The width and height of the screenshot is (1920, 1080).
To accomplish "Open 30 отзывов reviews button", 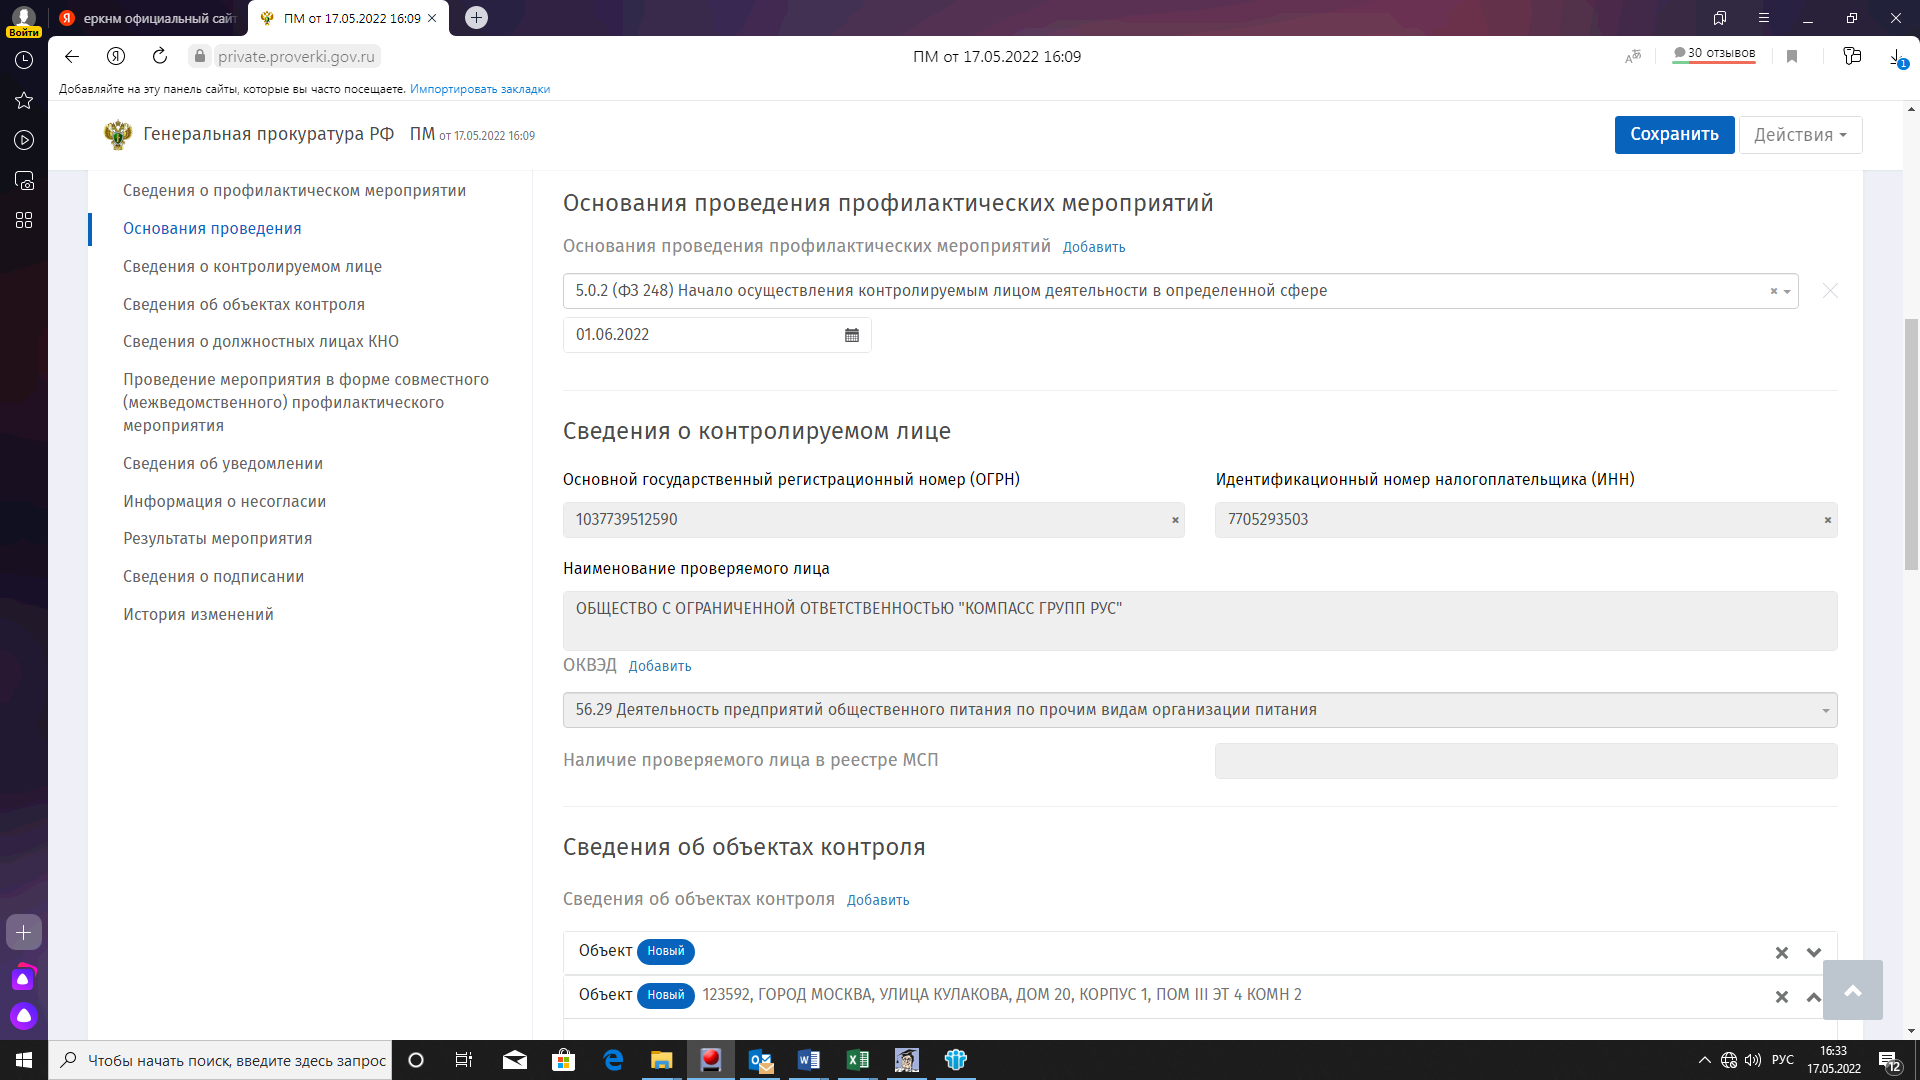I will click(1714, 54).
